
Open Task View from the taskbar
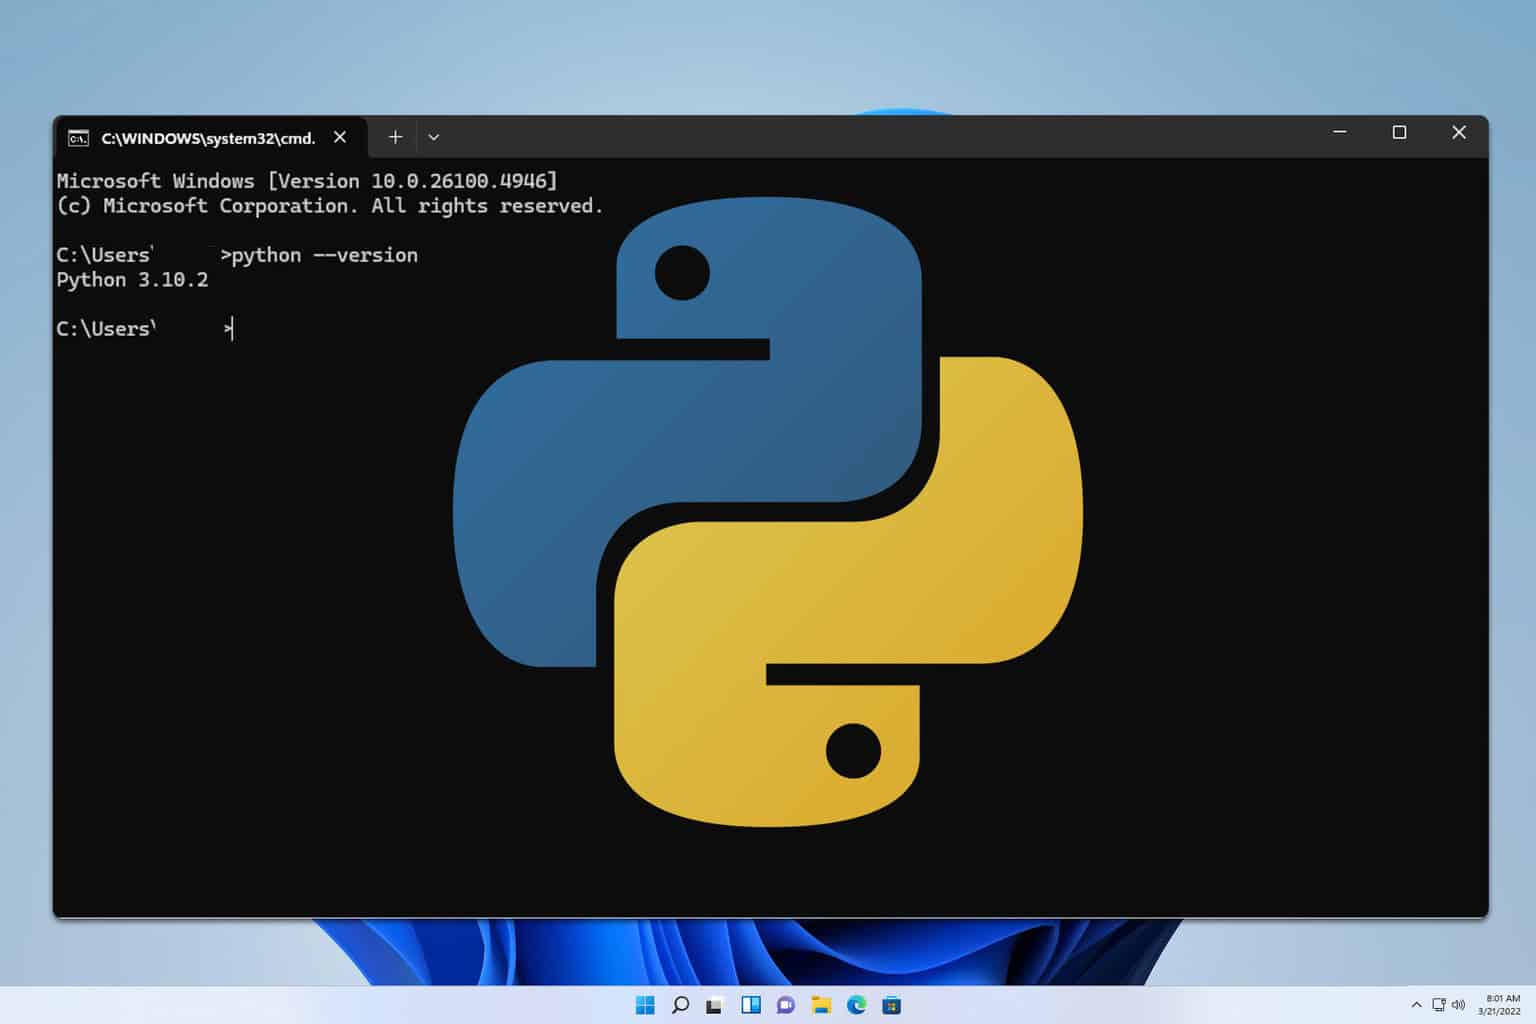(x=714, y=1005)
